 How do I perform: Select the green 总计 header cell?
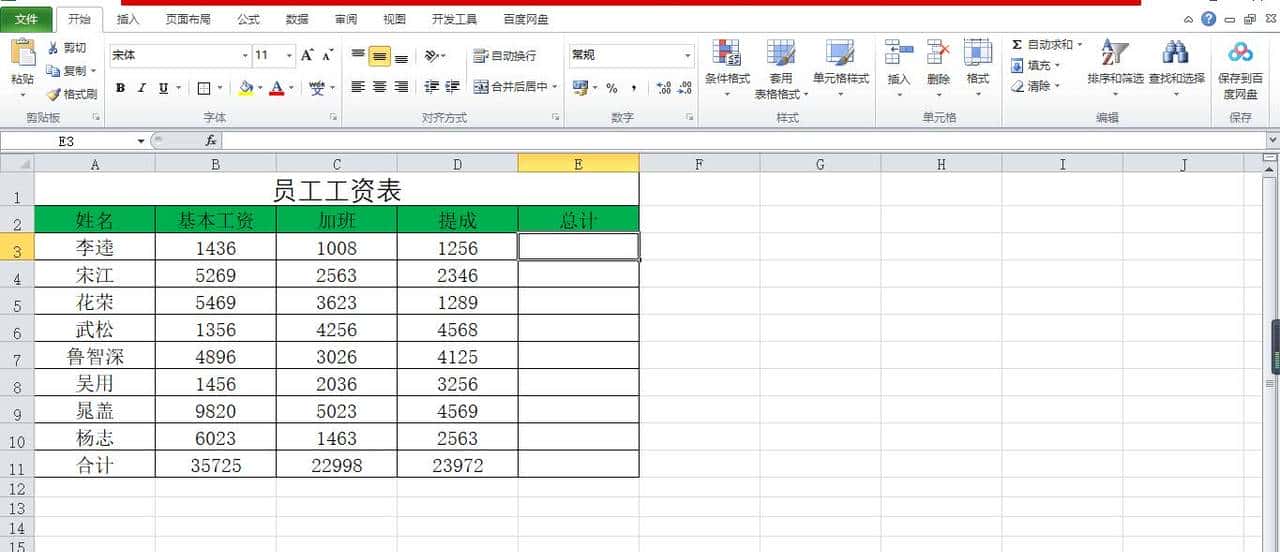coord(578,220)
